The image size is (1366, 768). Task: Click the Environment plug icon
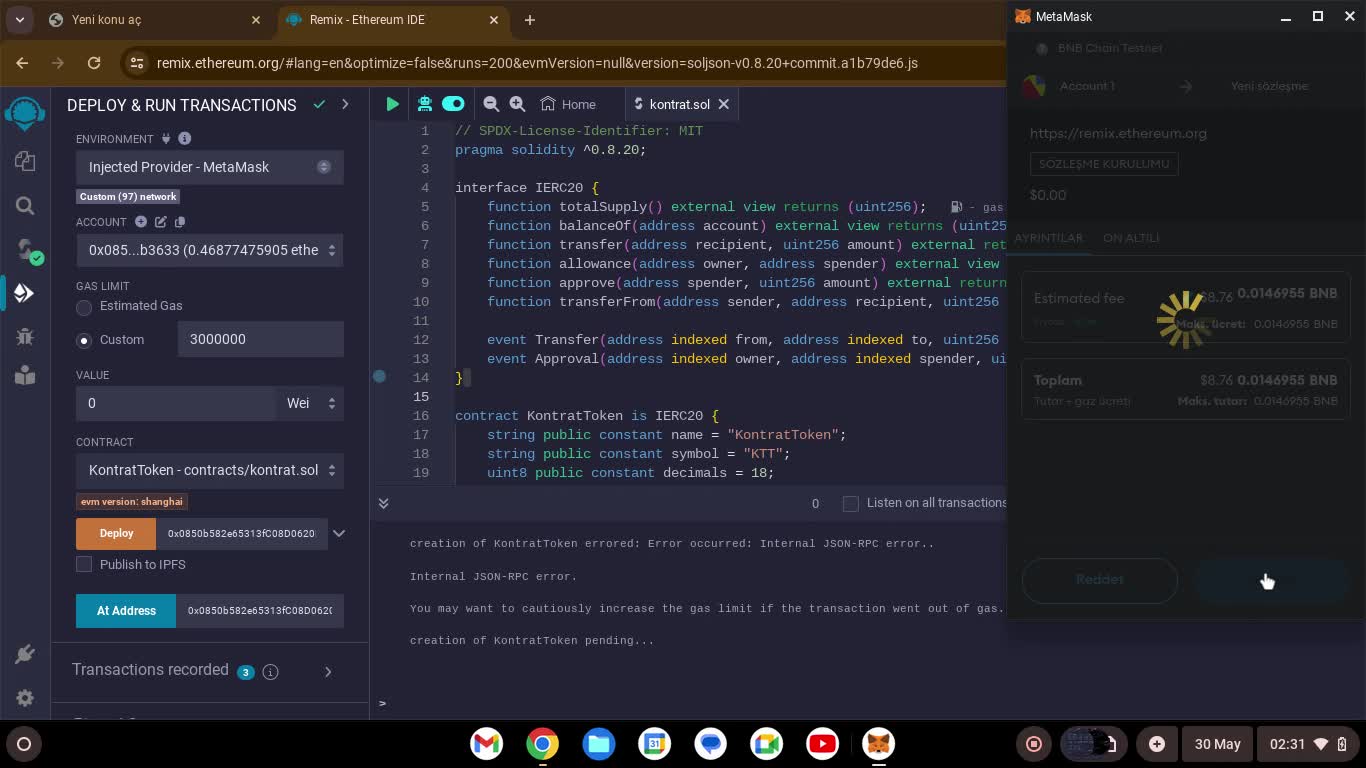coord(165,138)
